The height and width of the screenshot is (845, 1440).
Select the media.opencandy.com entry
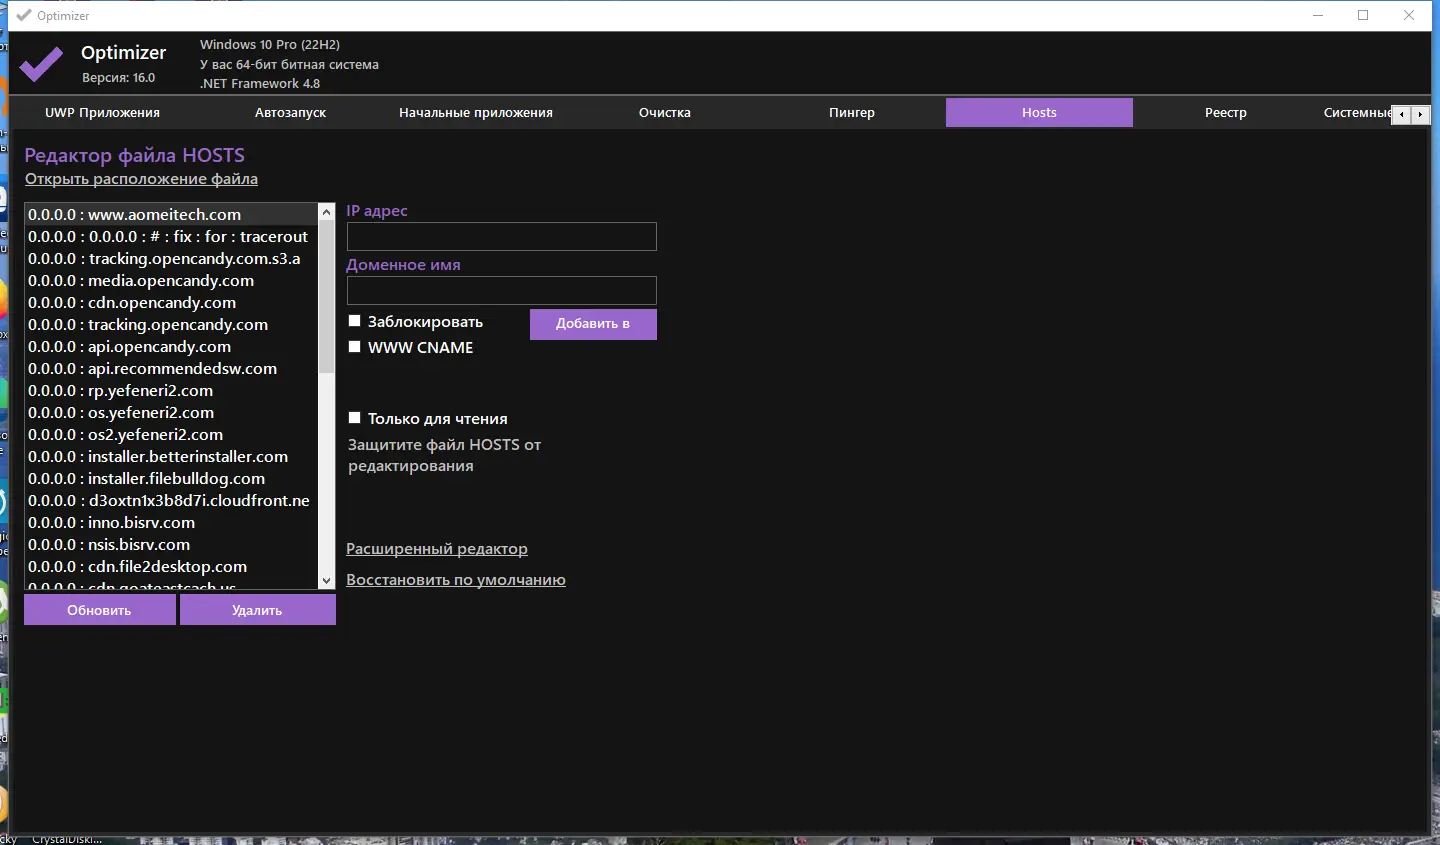coord(171,280)
